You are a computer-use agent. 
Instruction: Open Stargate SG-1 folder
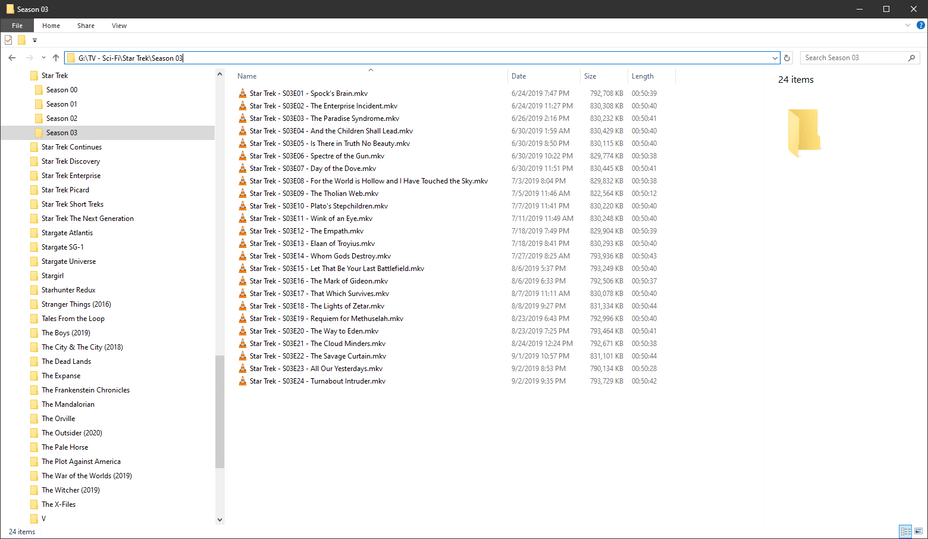62,247
